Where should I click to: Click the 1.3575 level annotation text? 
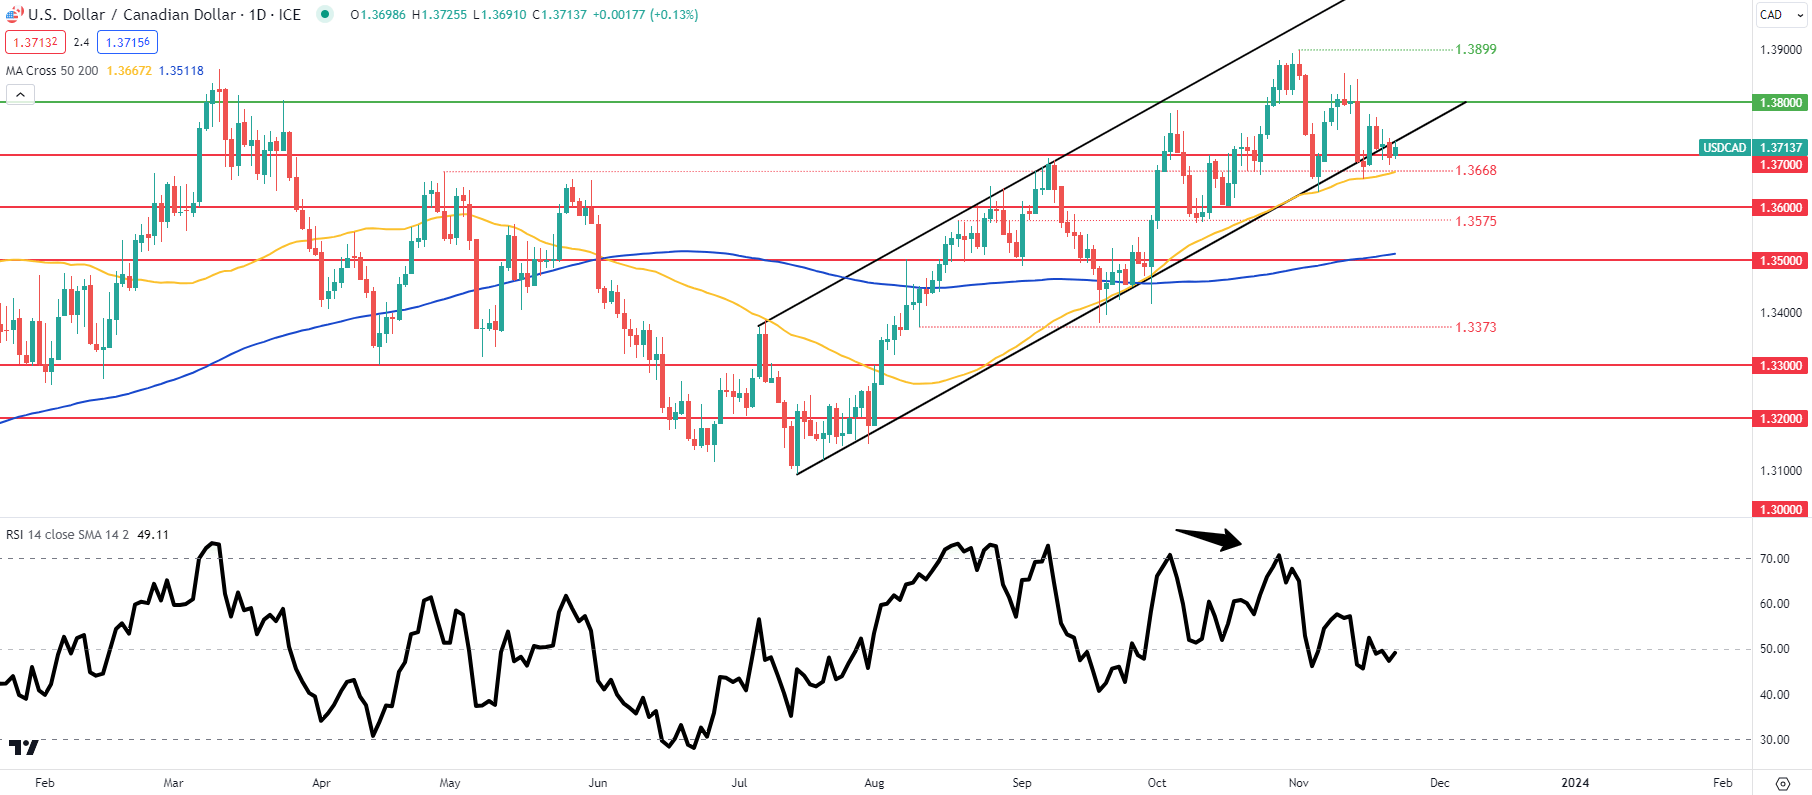[x=1476, y=222]
